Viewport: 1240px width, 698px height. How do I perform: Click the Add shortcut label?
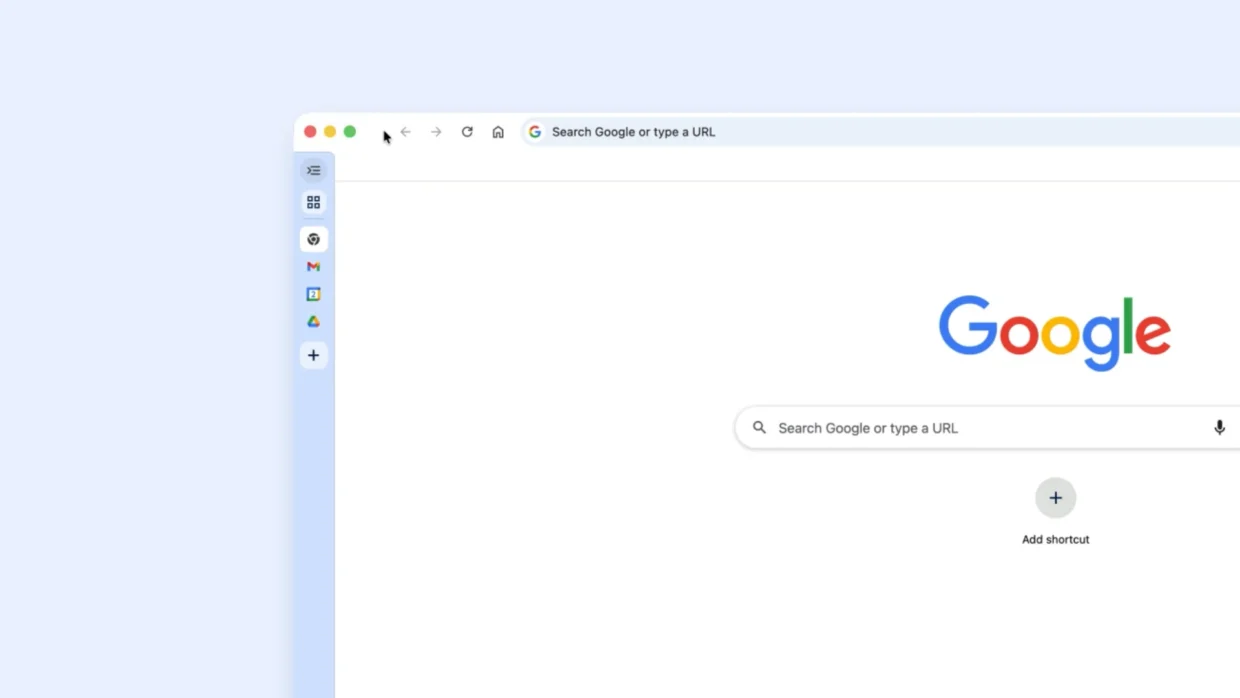1055,539
